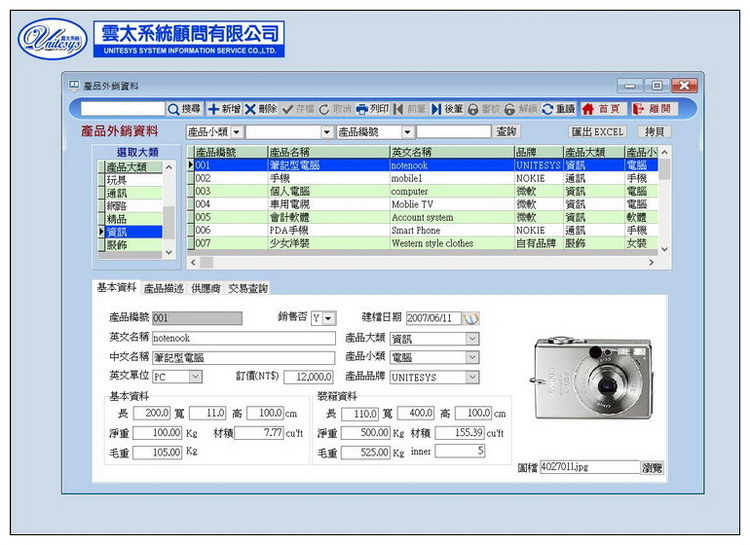Open the 銷售否 Y dropdown
This screenshot has height=545, width=750.
(x=330, y=318)
